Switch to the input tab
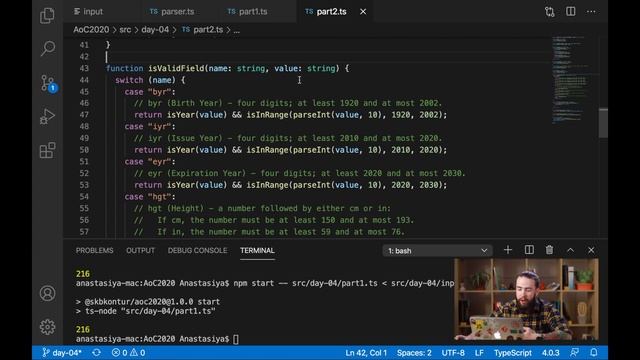This screenshot has height=360, width=640. pyautogui.click(x=89, y=12)
